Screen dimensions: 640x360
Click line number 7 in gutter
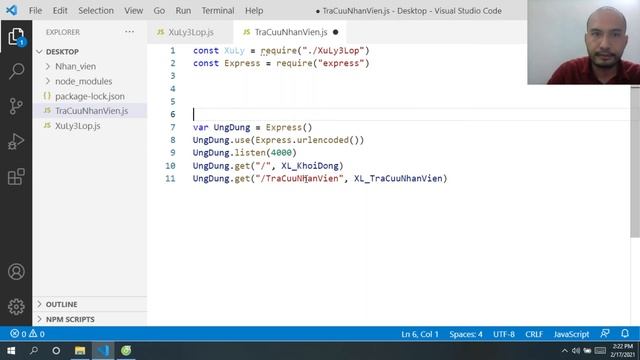[x=173, y=127]
